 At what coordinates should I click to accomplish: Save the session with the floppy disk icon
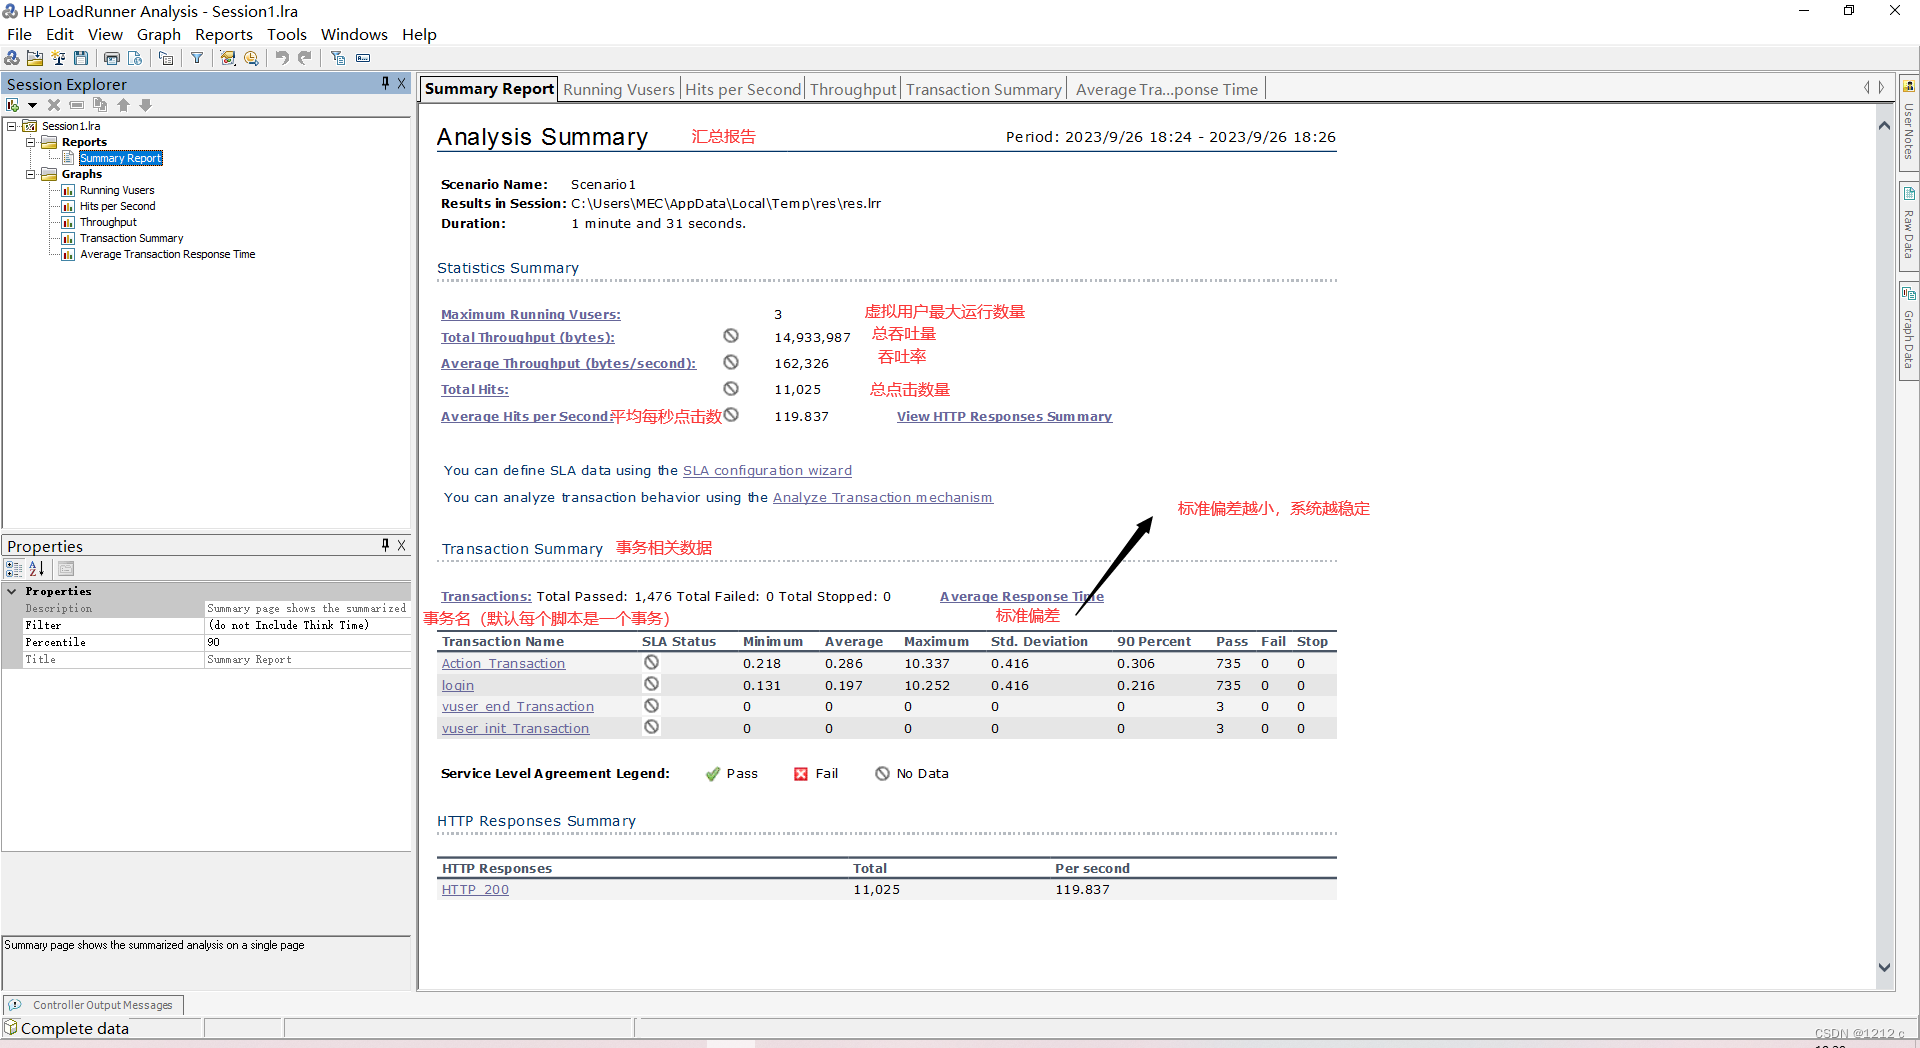click(x=81, y=58)
